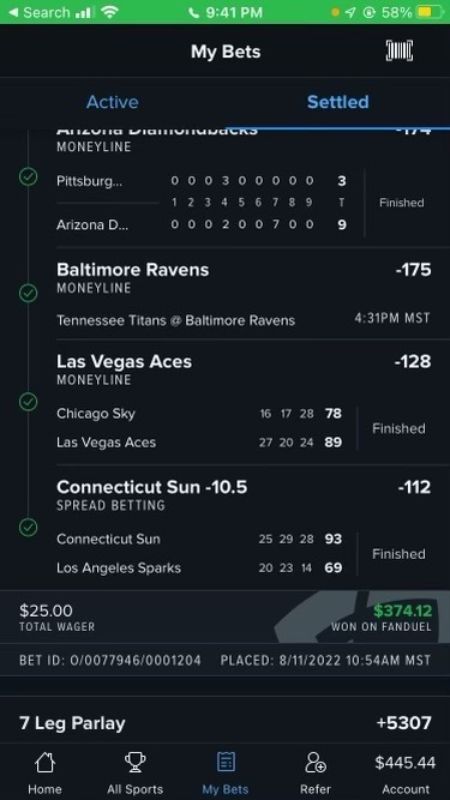Open the Home tab icon
Image resolution: width=450 pixels, height=800 pixels.
click(44, 763)
